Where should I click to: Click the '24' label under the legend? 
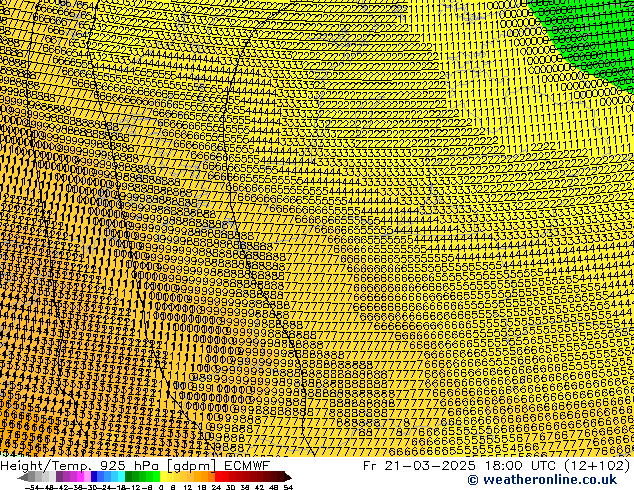[216, 487]
